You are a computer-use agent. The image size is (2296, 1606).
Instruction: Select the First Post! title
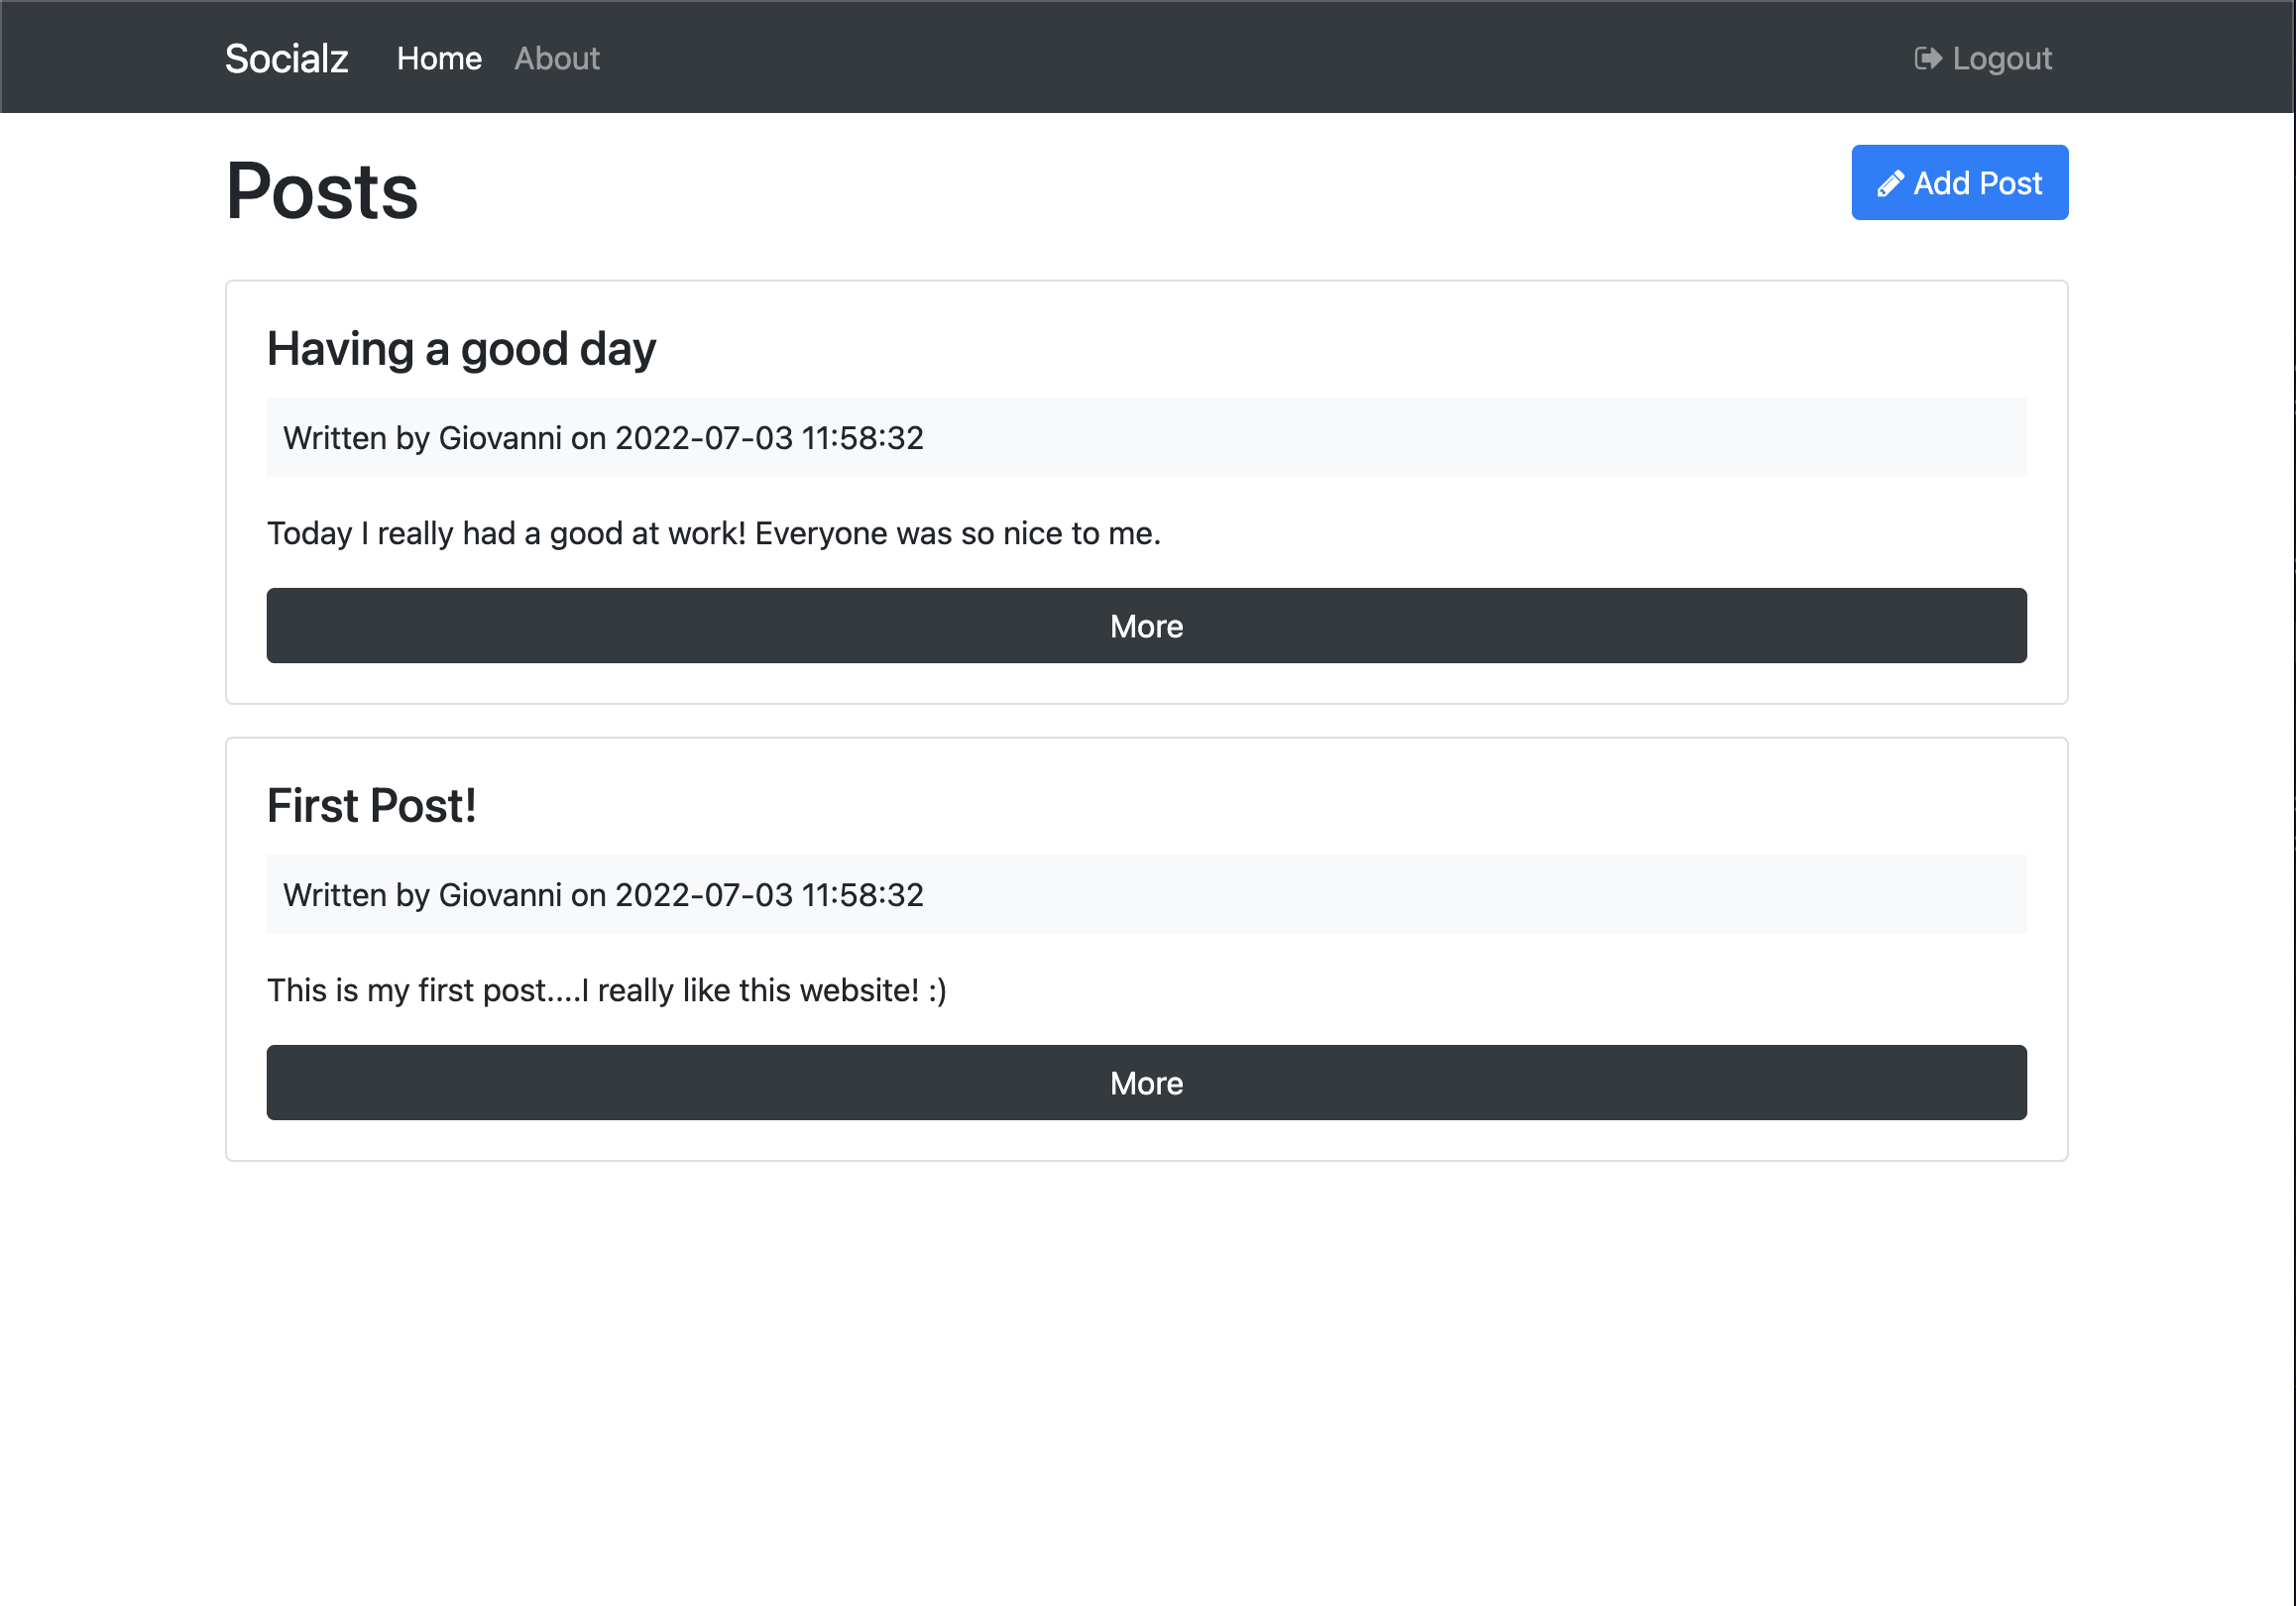[x=371, y=806]
